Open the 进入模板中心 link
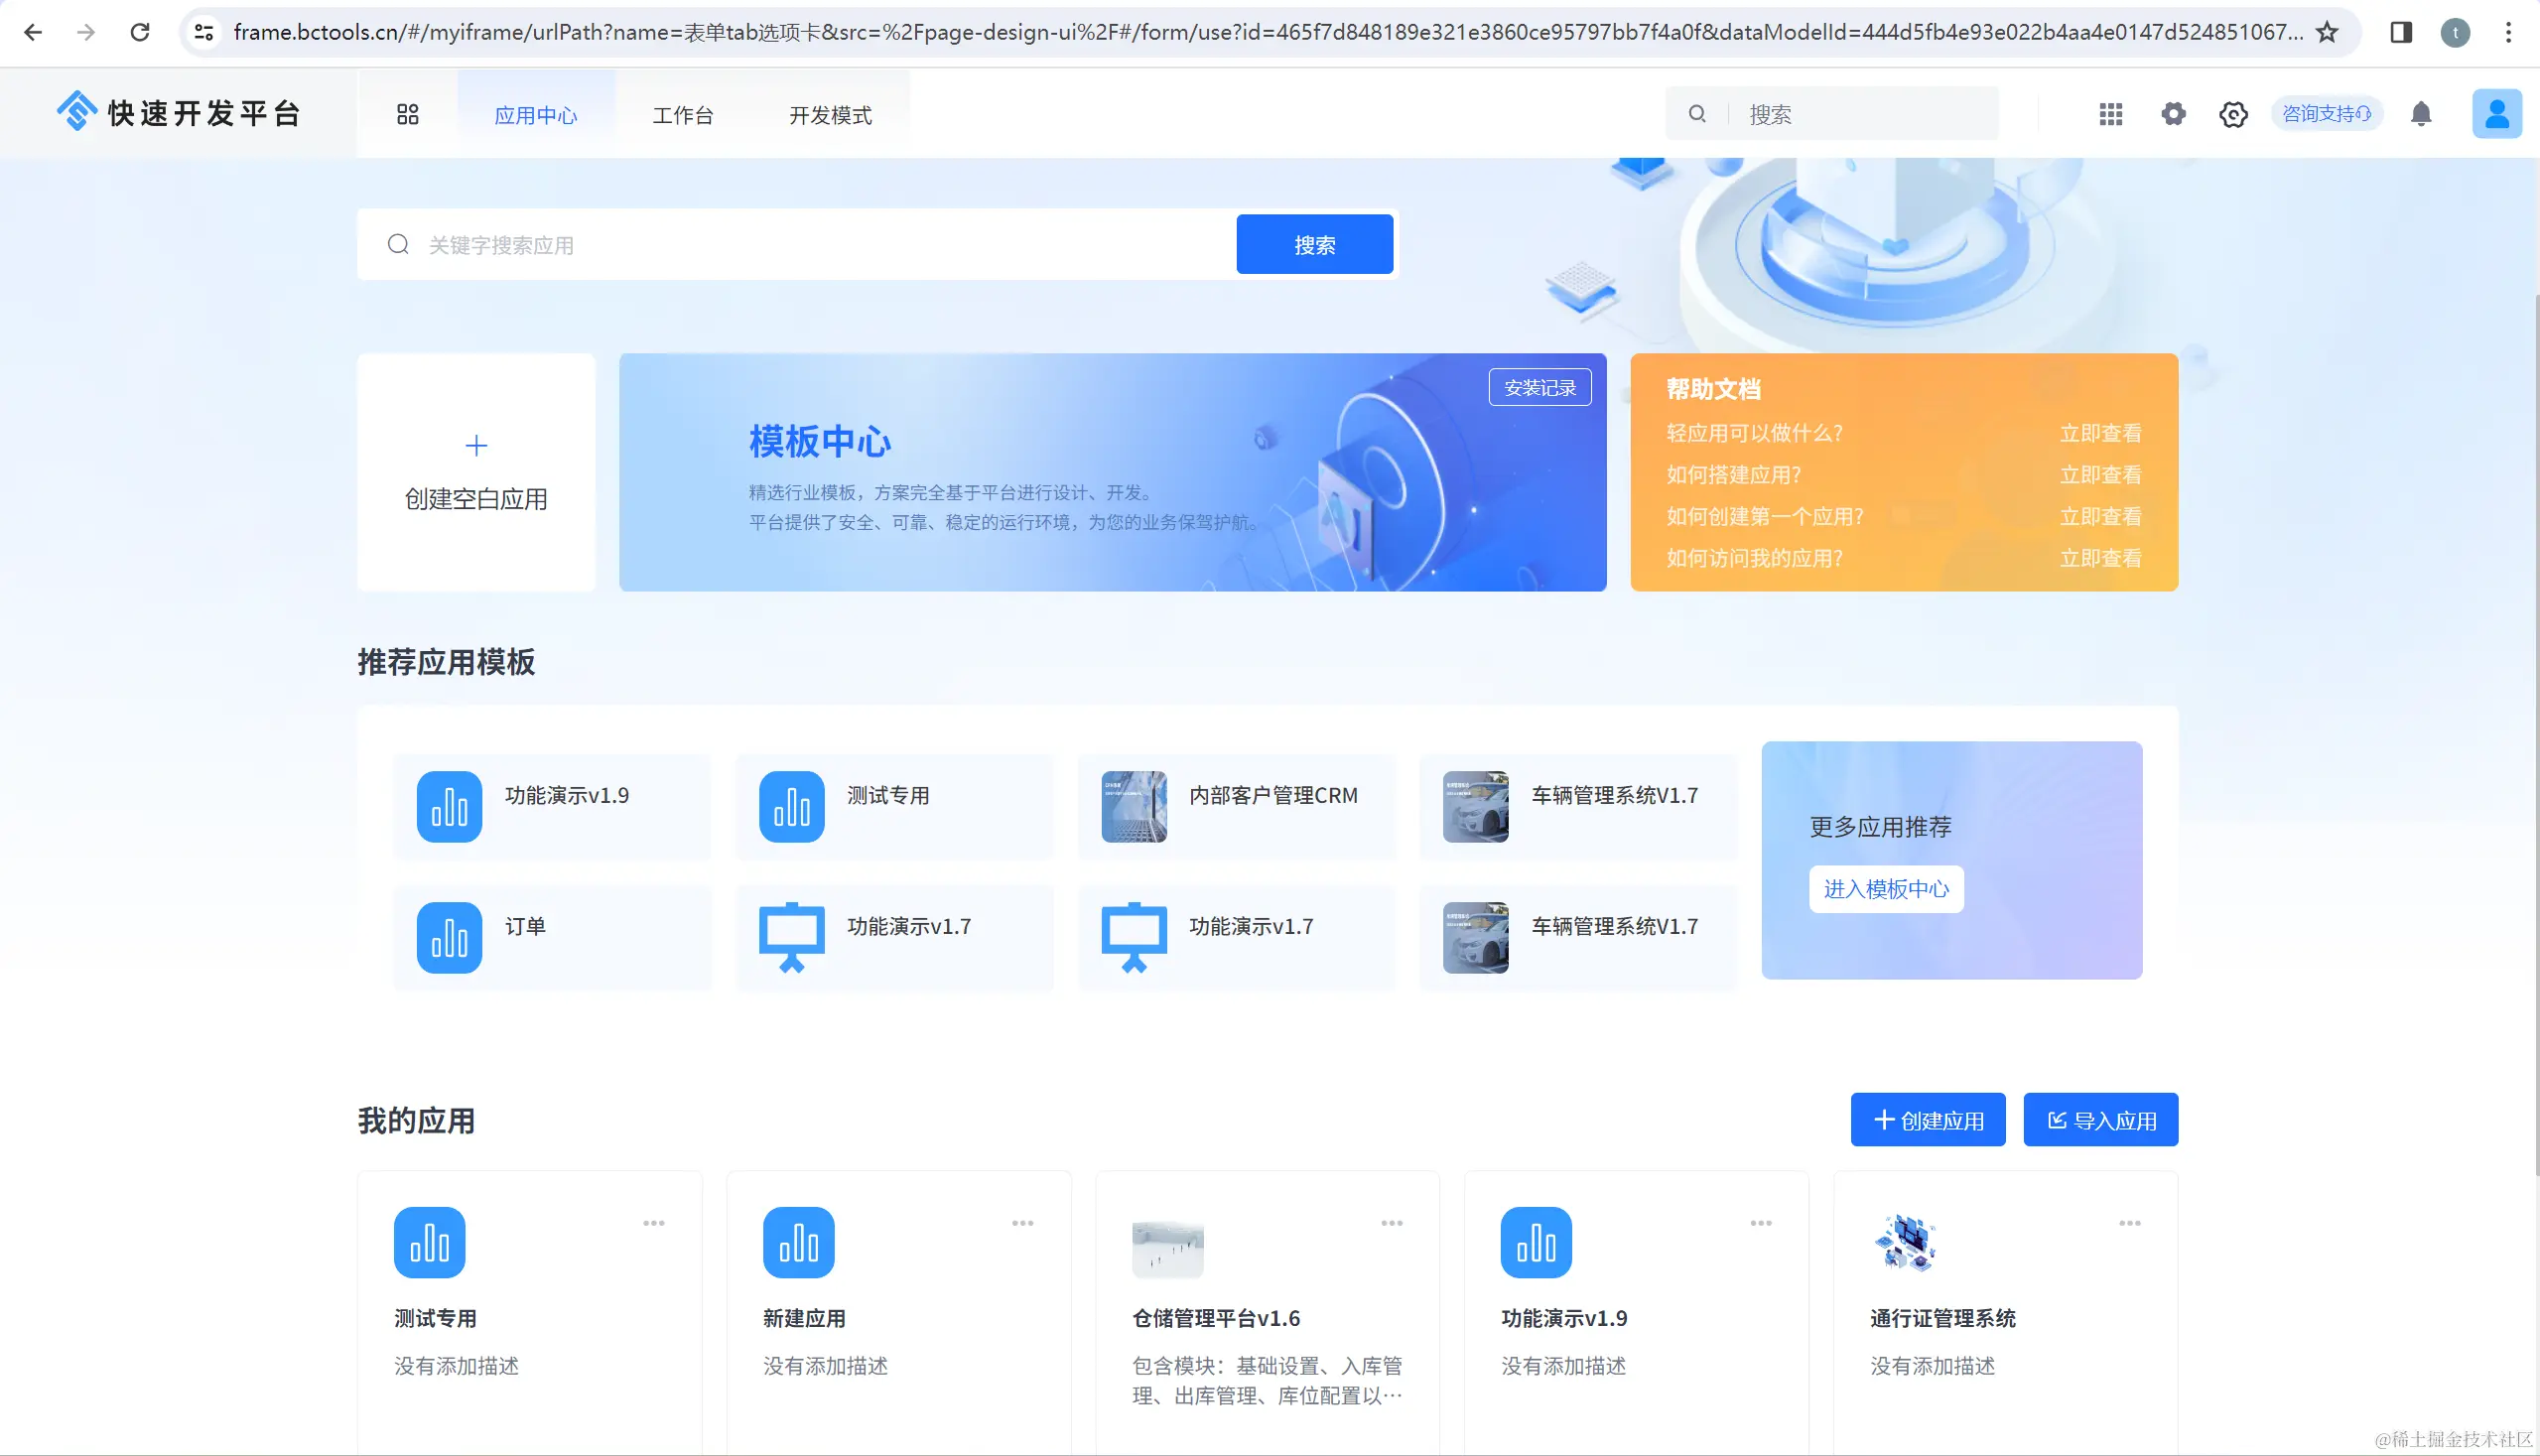The width and height of the screenshot is (2540, 1456). 1886,889
